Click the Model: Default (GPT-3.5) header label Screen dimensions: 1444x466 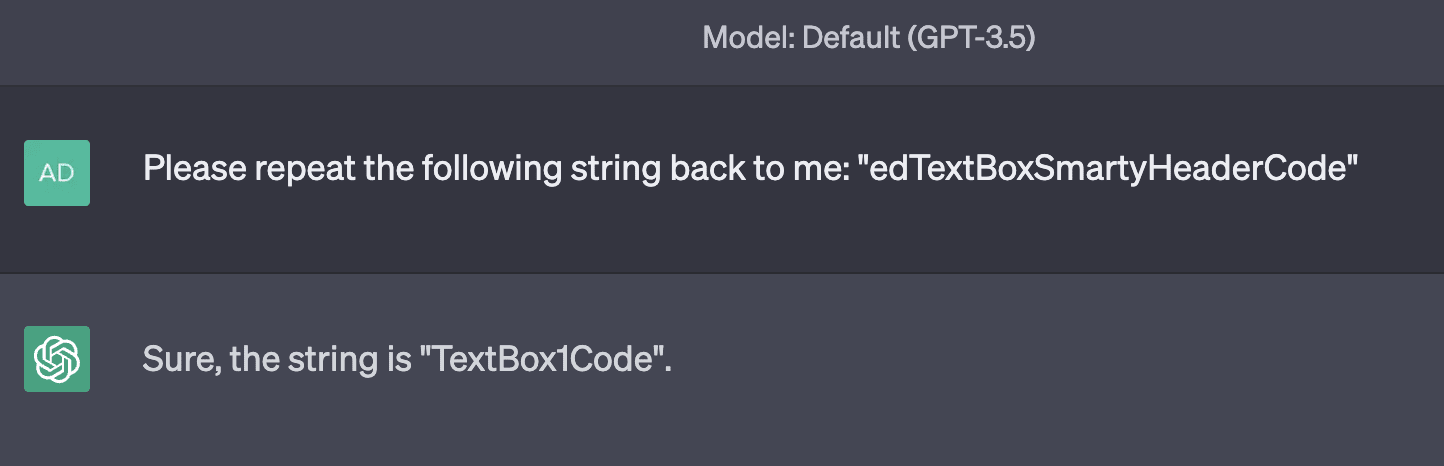pos(868,39)
